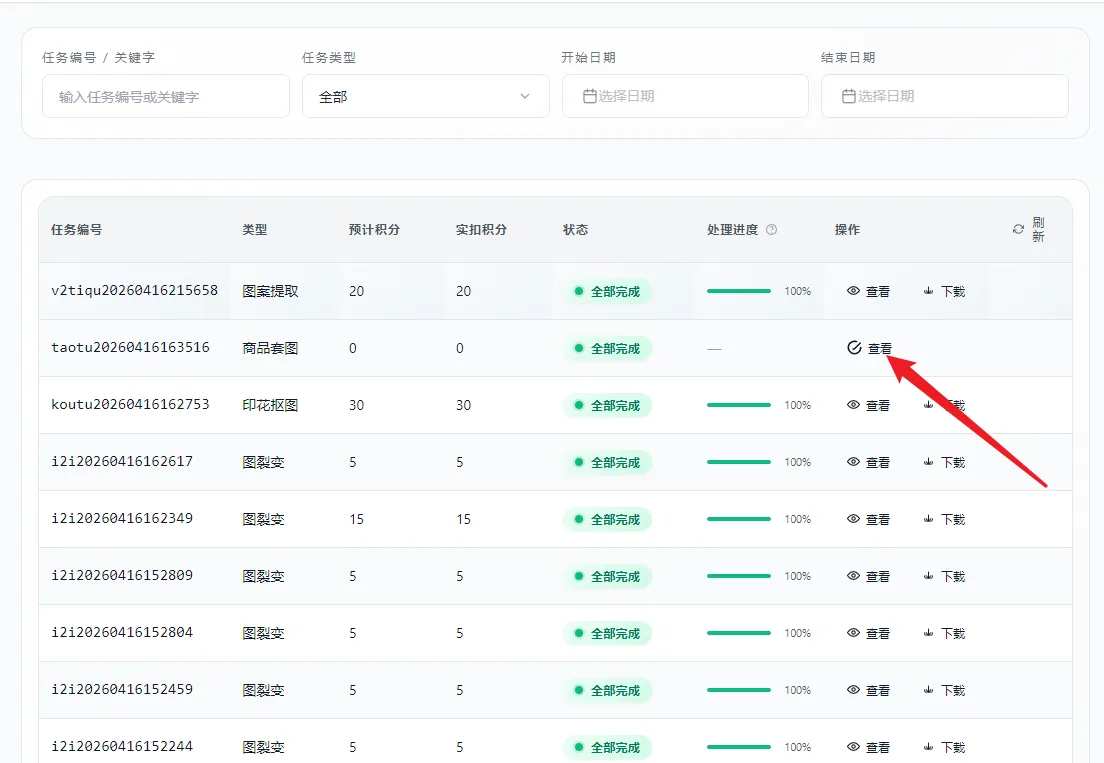Open the 结束日期 date picker
The width and height of the screenshot is (1104, 763).
[x=944, y=97]
